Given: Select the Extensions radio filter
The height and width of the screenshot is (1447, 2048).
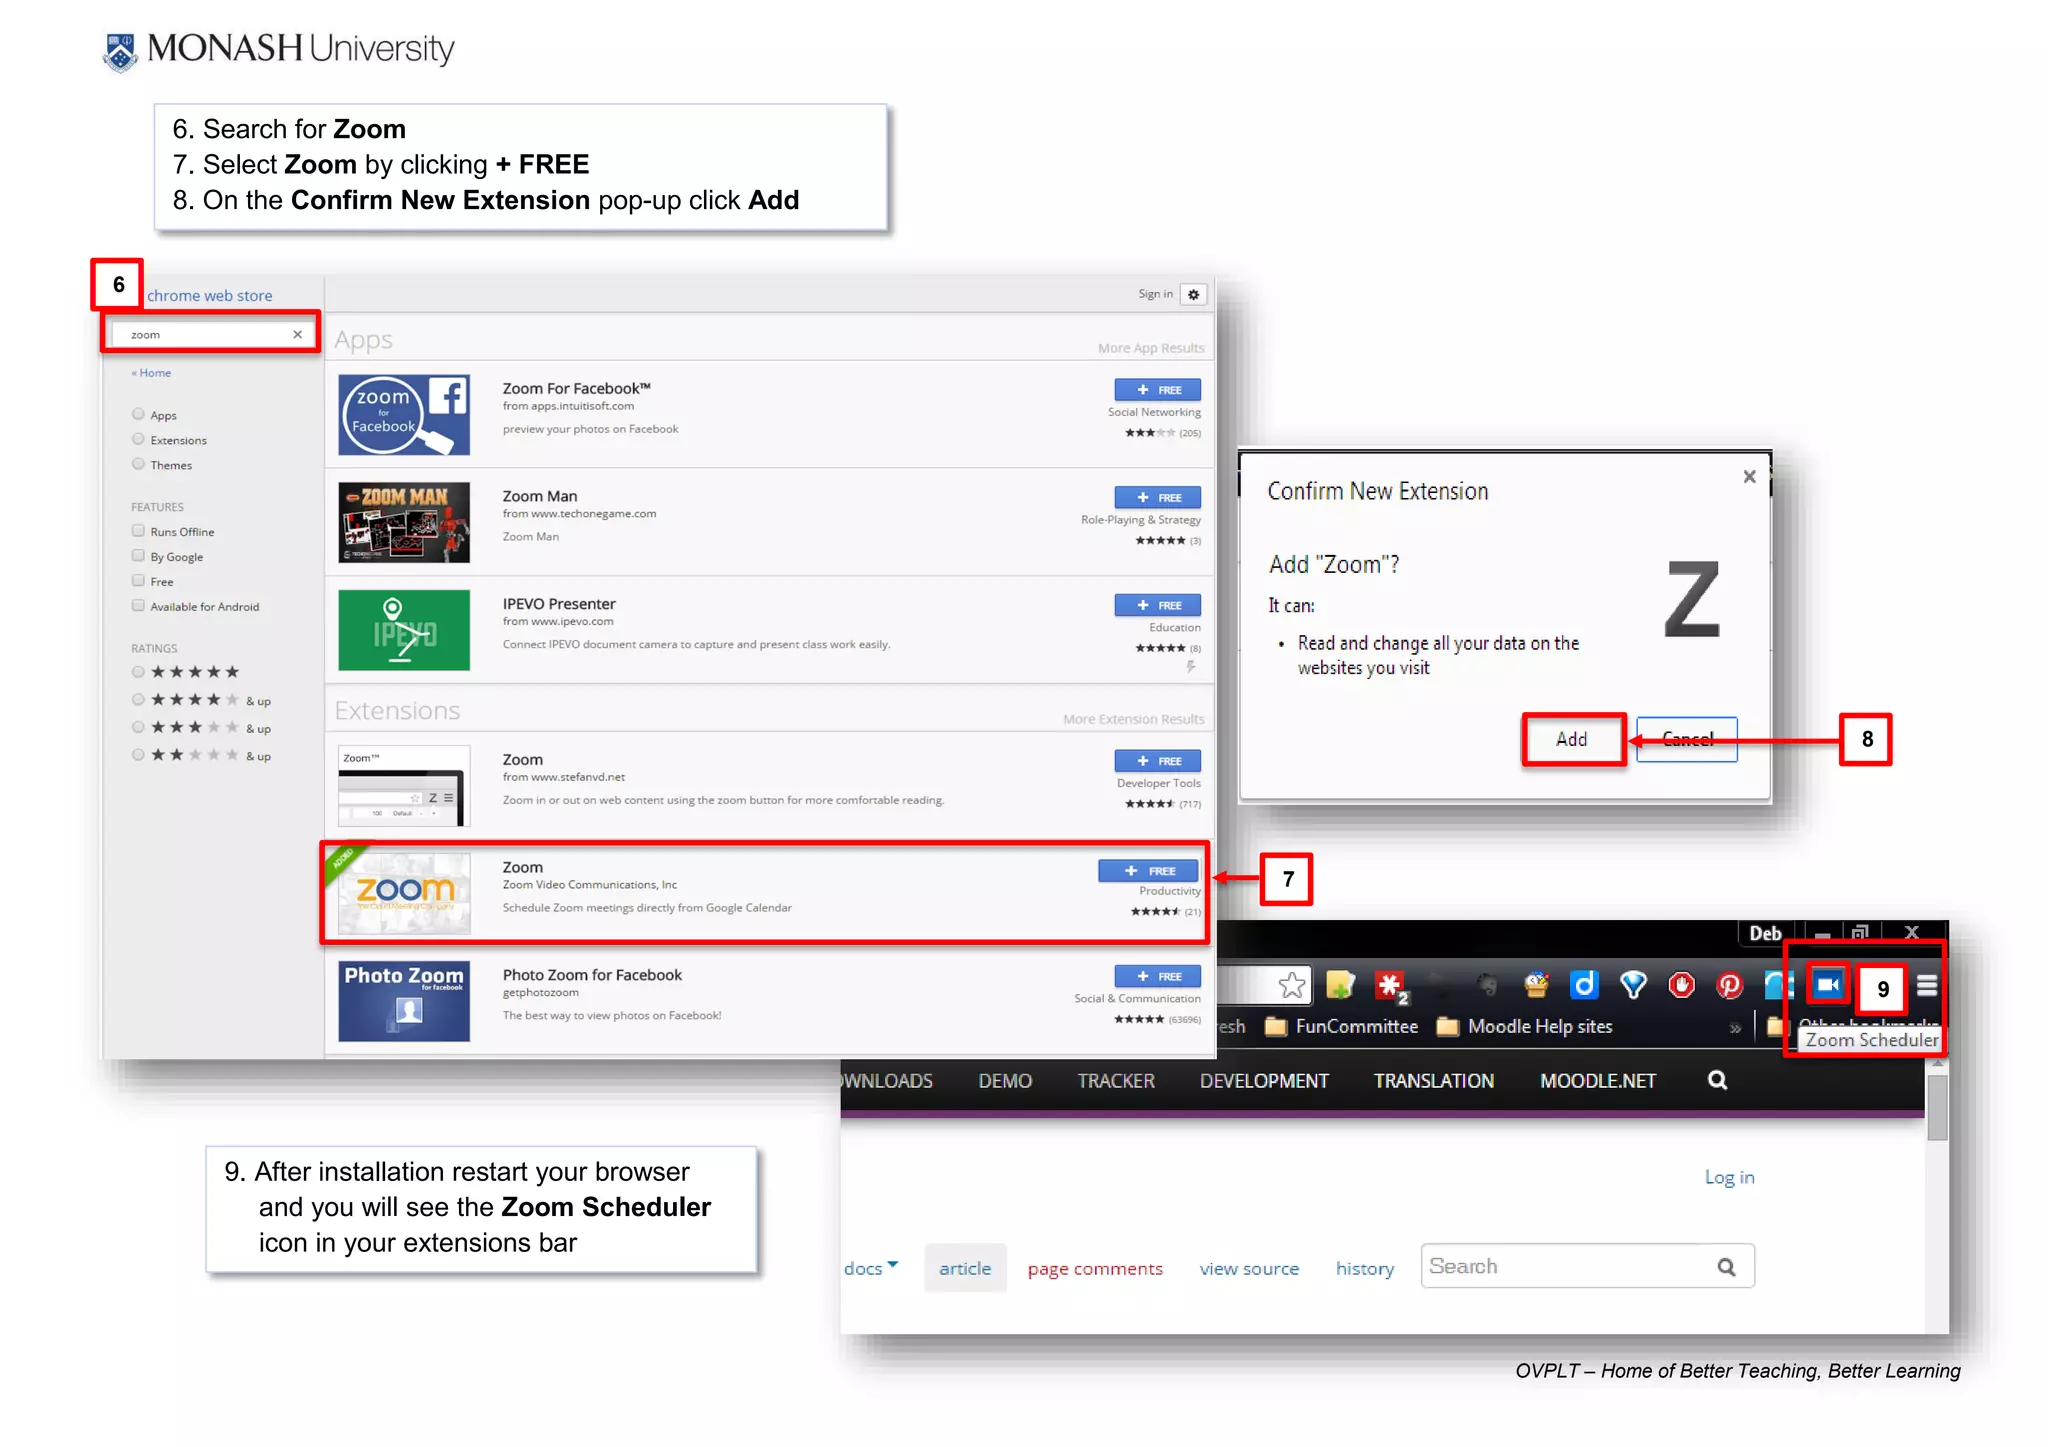Looking at the screenshot, I should pos(138,439).
